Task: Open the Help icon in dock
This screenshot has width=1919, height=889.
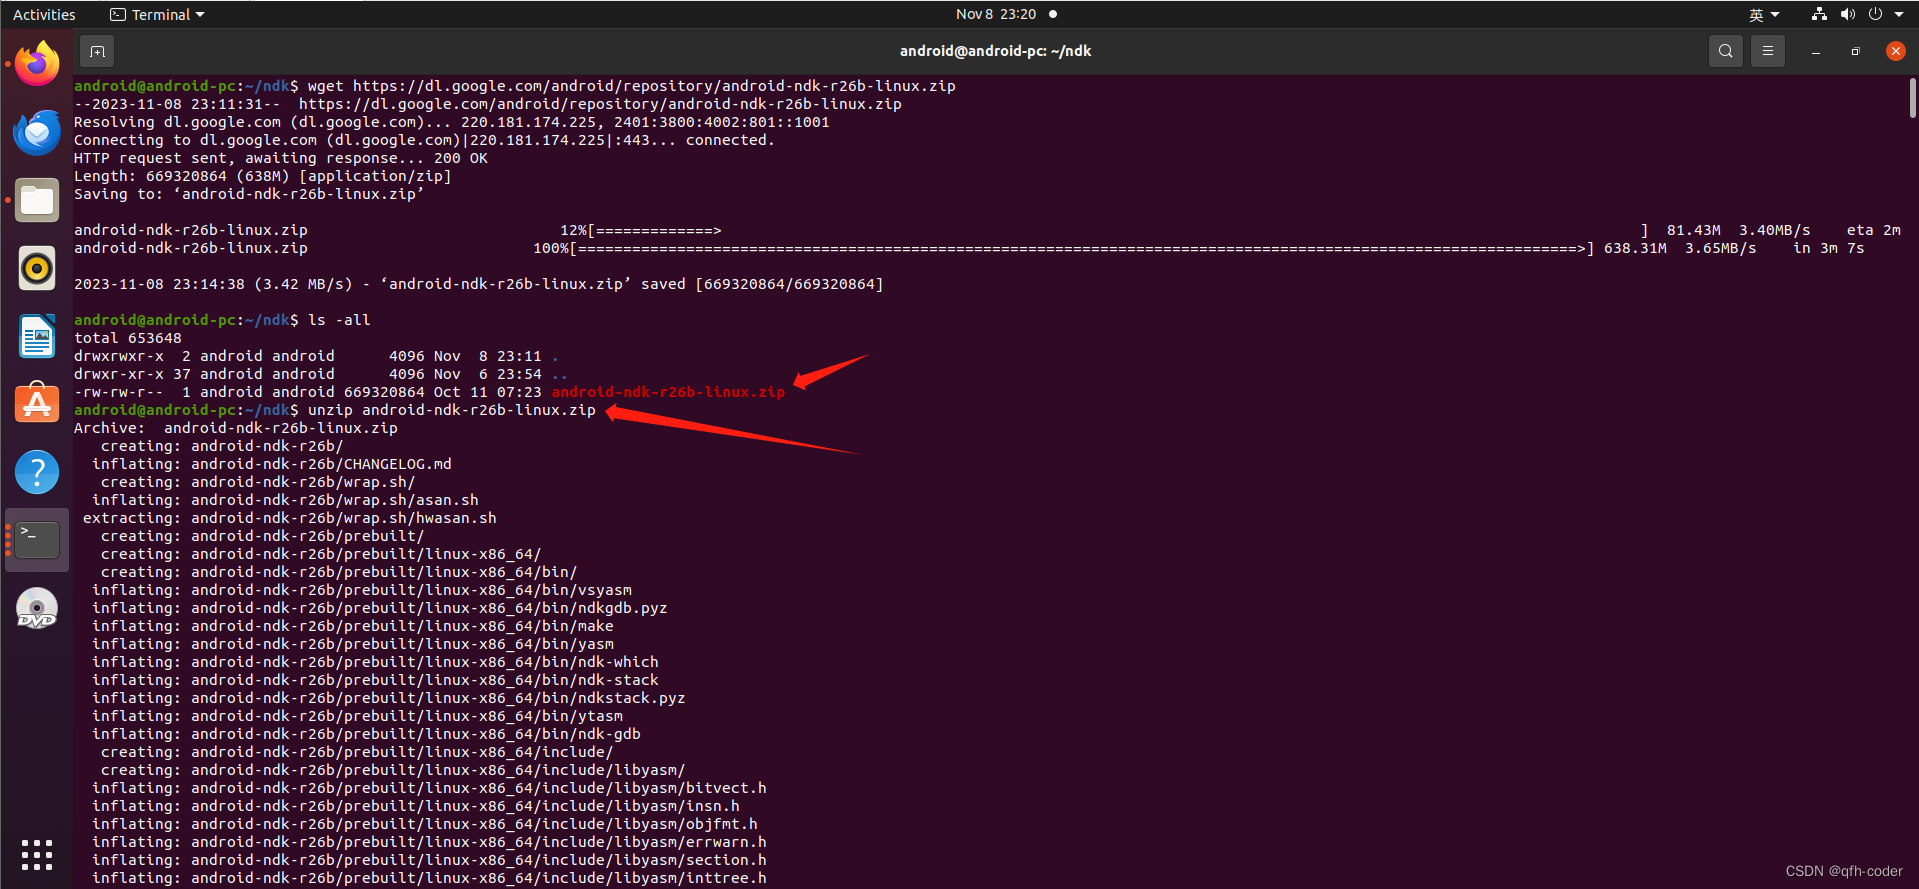Action: (x=37, y=472)
